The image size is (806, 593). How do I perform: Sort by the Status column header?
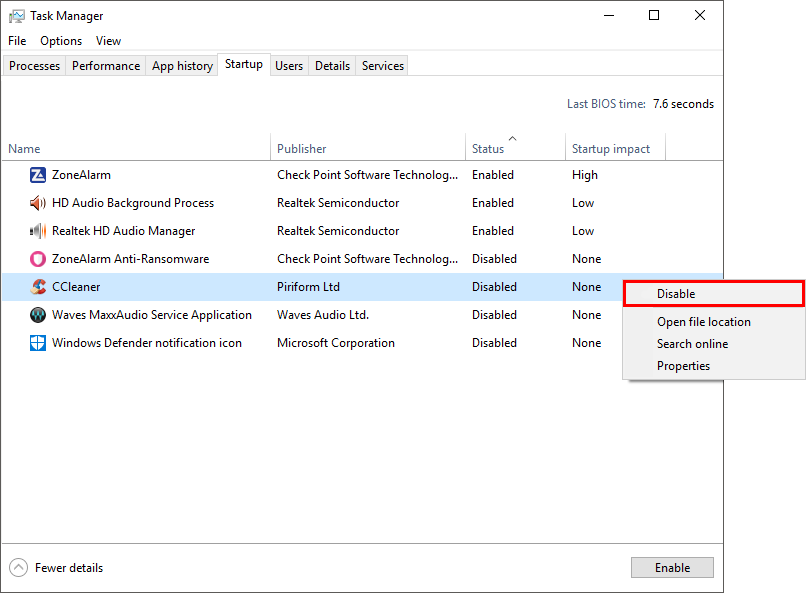[x=515, y=147]
